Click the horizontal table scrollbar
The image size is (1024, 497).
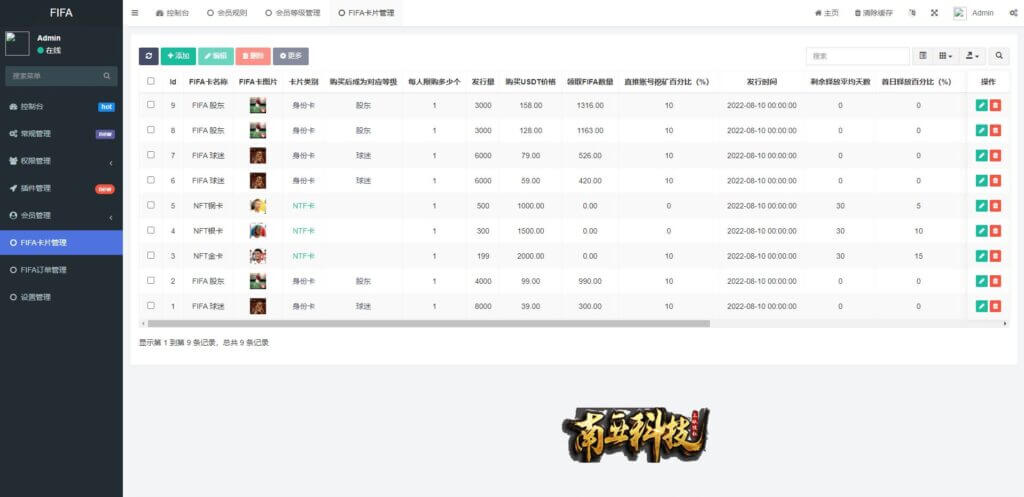click(x=428, y=323)
